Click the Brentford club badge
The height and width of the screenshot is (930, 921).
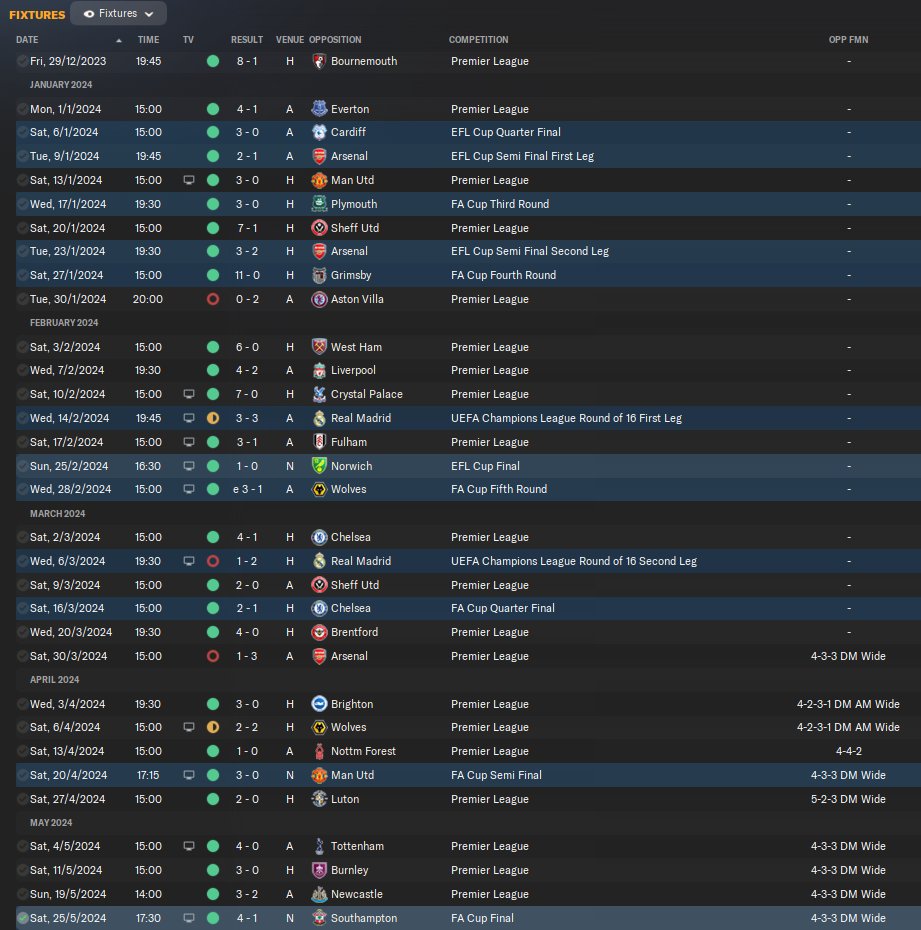pyautogui.click(x=319, y=632)
